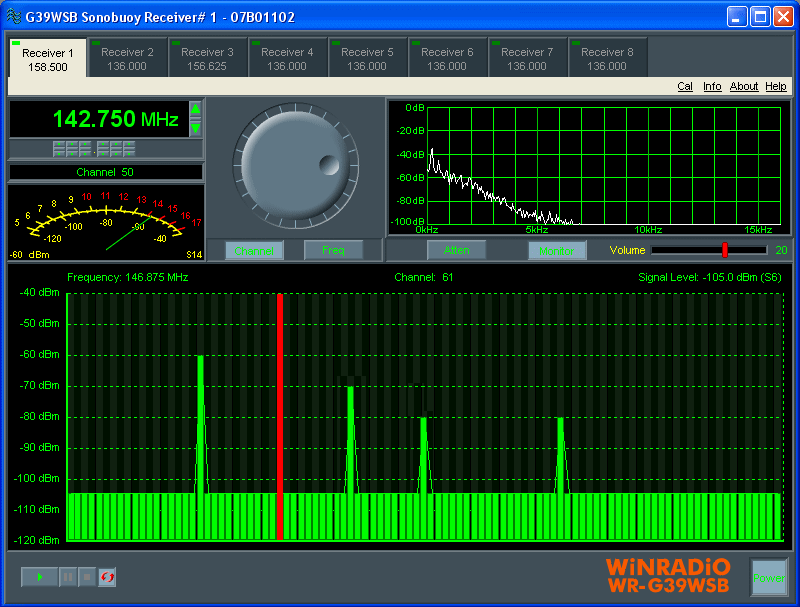
Task: Click the frequency down arrow stepper
Action: pos(196,127)
